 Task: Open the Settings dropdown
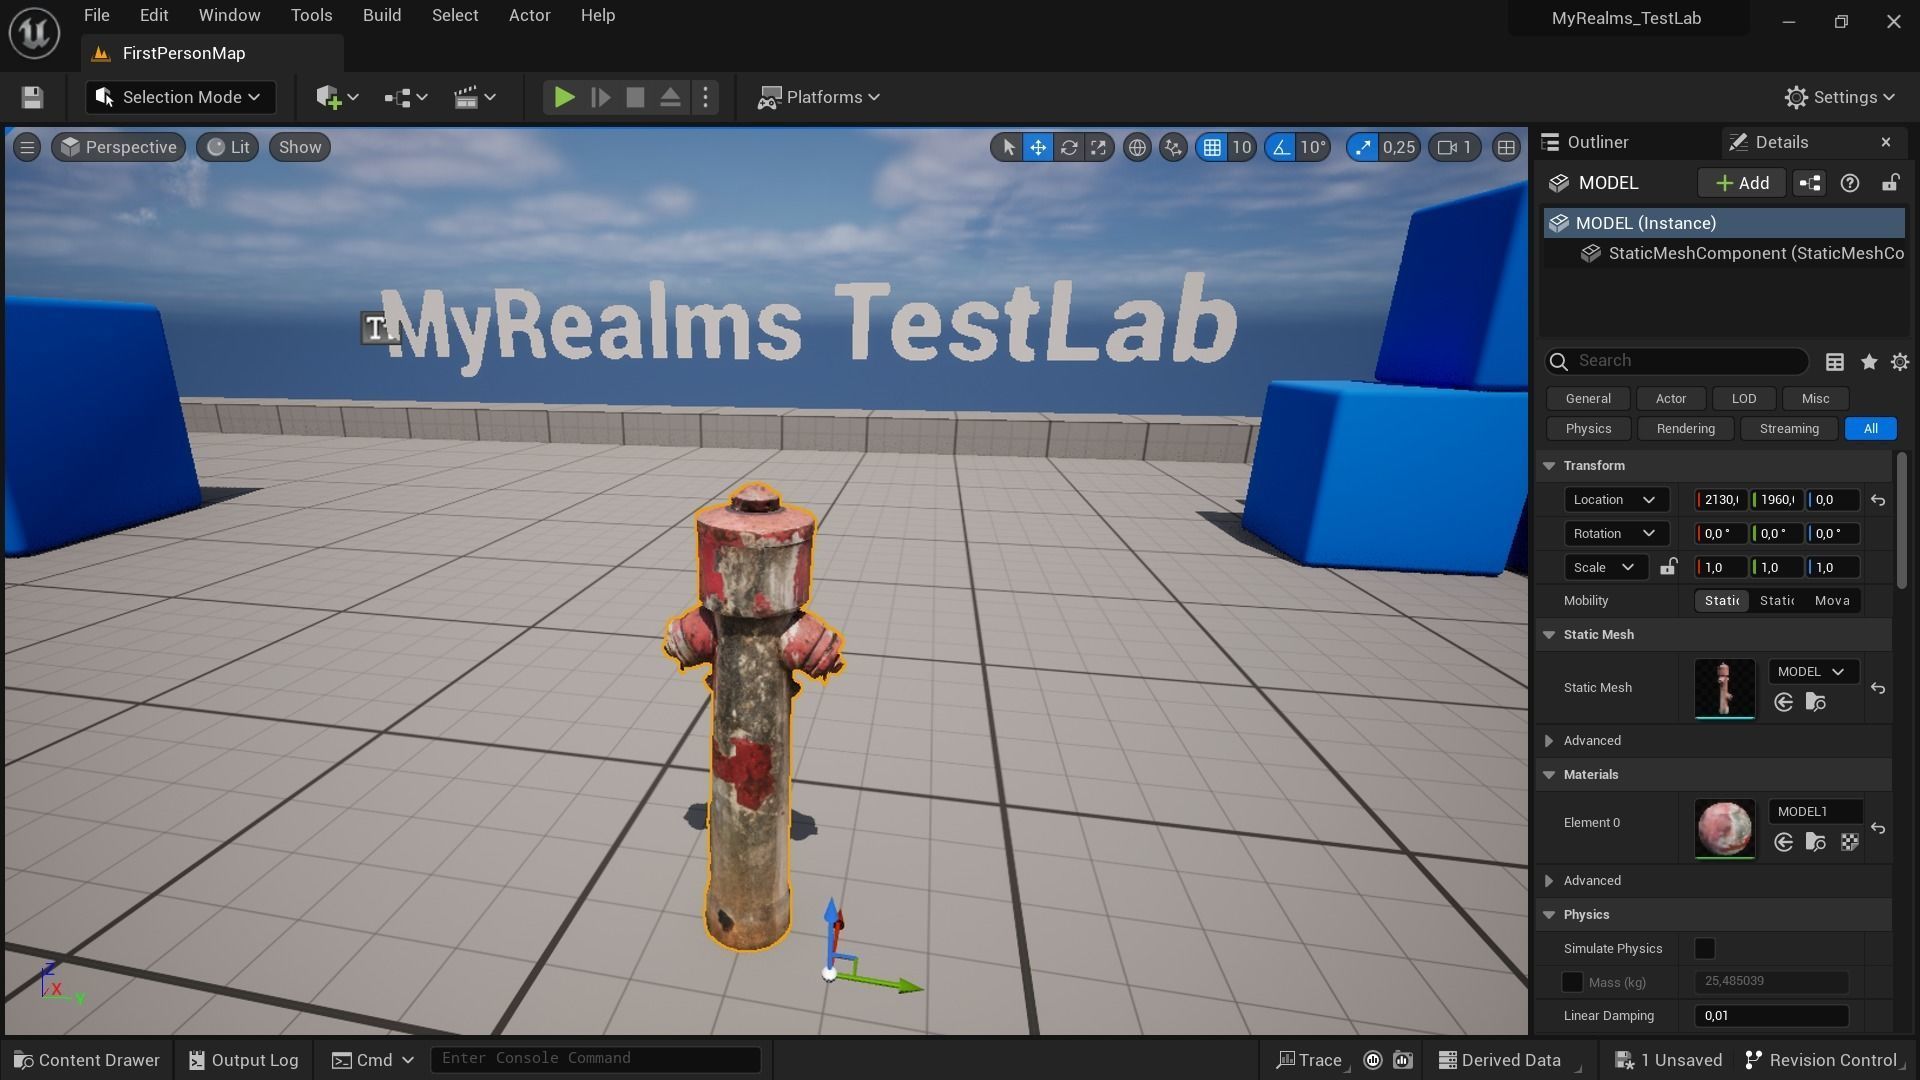pos(1840,97)
